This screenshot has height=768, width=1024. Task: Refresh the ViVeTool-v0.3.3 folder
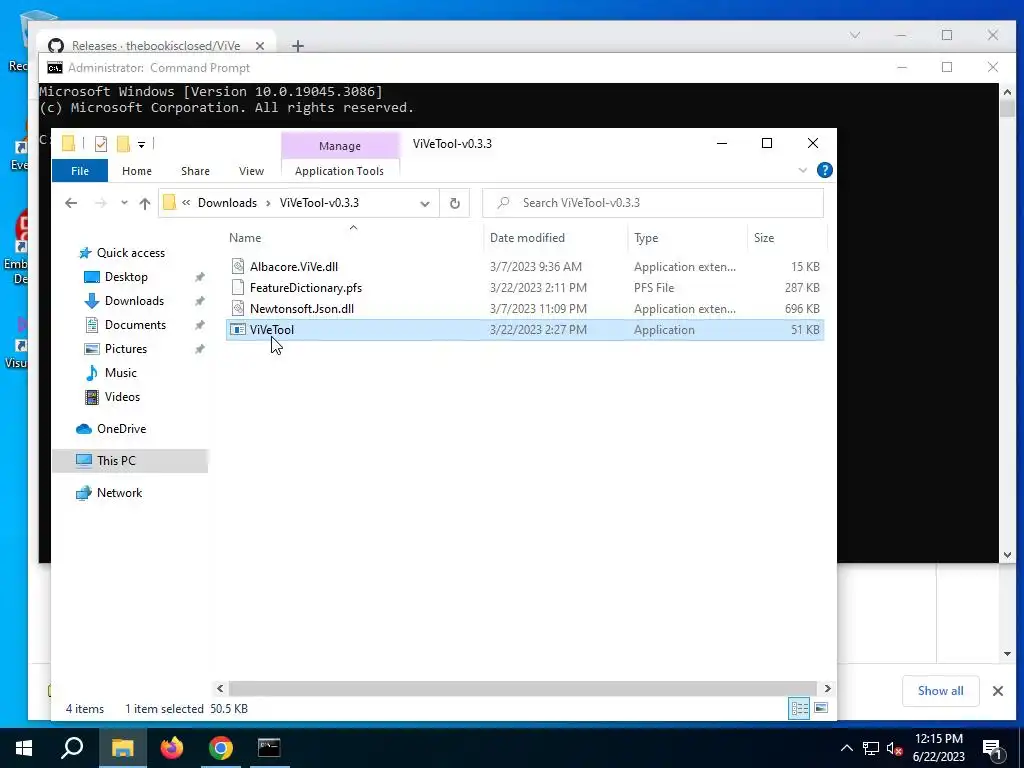tap(455, 203)
